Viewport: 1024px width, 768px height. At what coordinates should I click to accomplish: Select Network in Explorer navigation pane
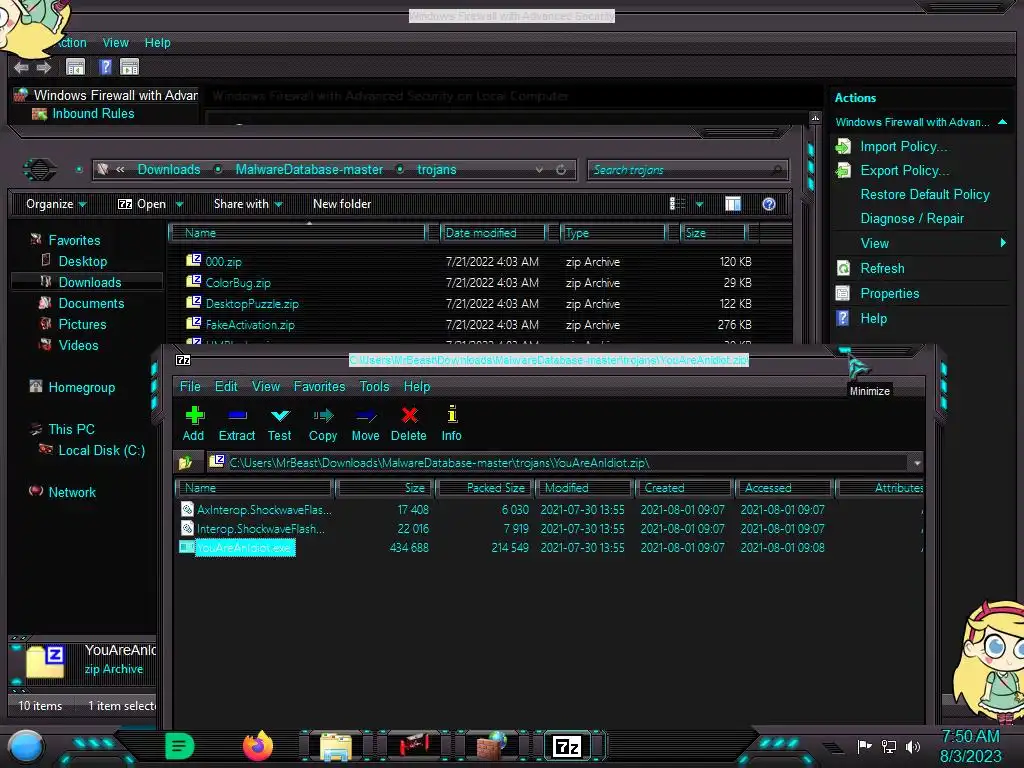72,492
